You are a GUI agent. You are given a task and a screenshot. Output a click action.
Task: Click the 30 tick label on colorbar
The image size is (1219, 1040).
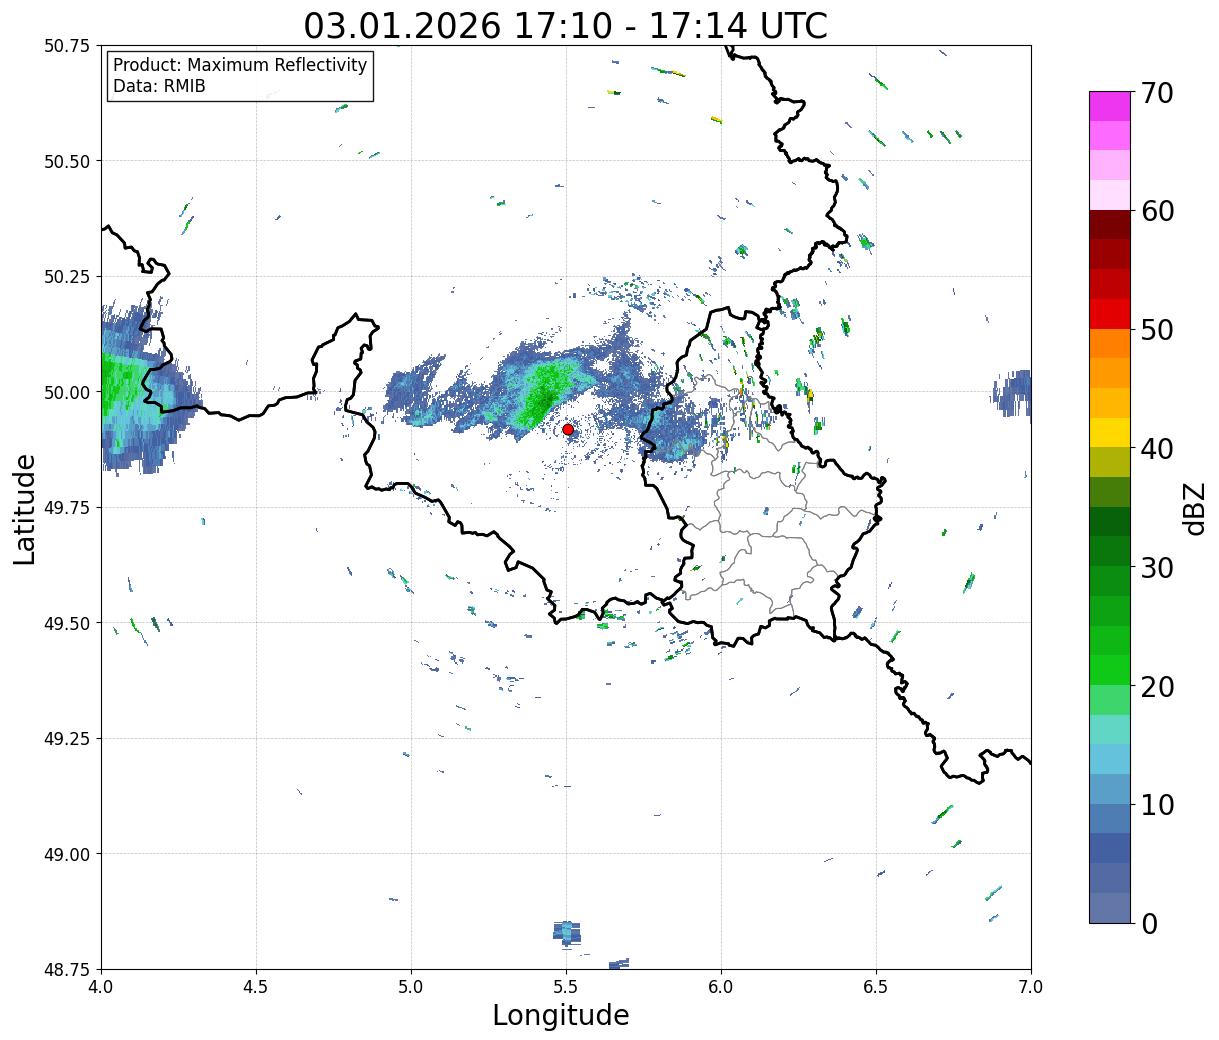1157,567
